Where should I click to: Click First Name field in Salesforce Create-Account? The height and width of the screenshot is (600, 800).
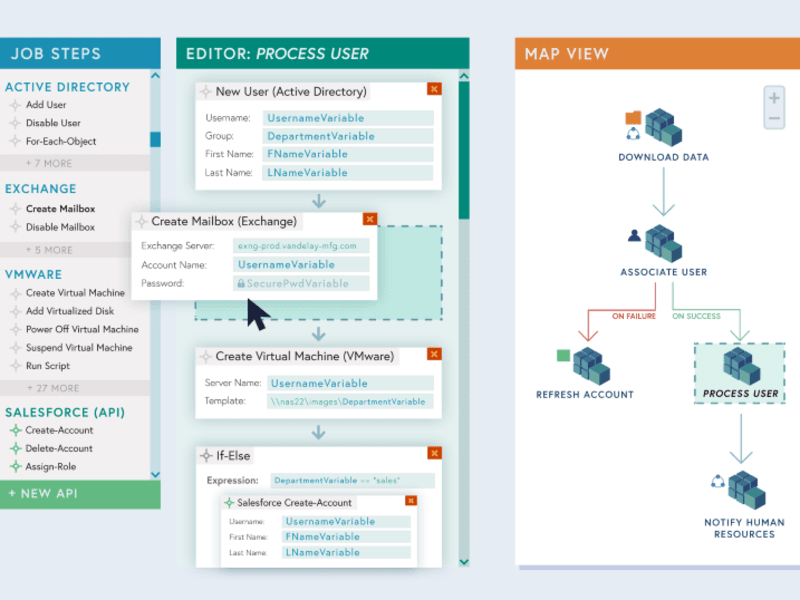346,537
